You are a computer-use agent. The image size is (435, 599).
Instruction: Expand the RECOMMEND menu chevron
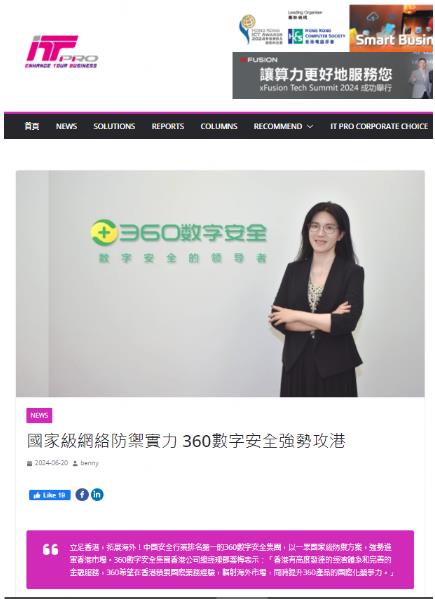[310, 126]
